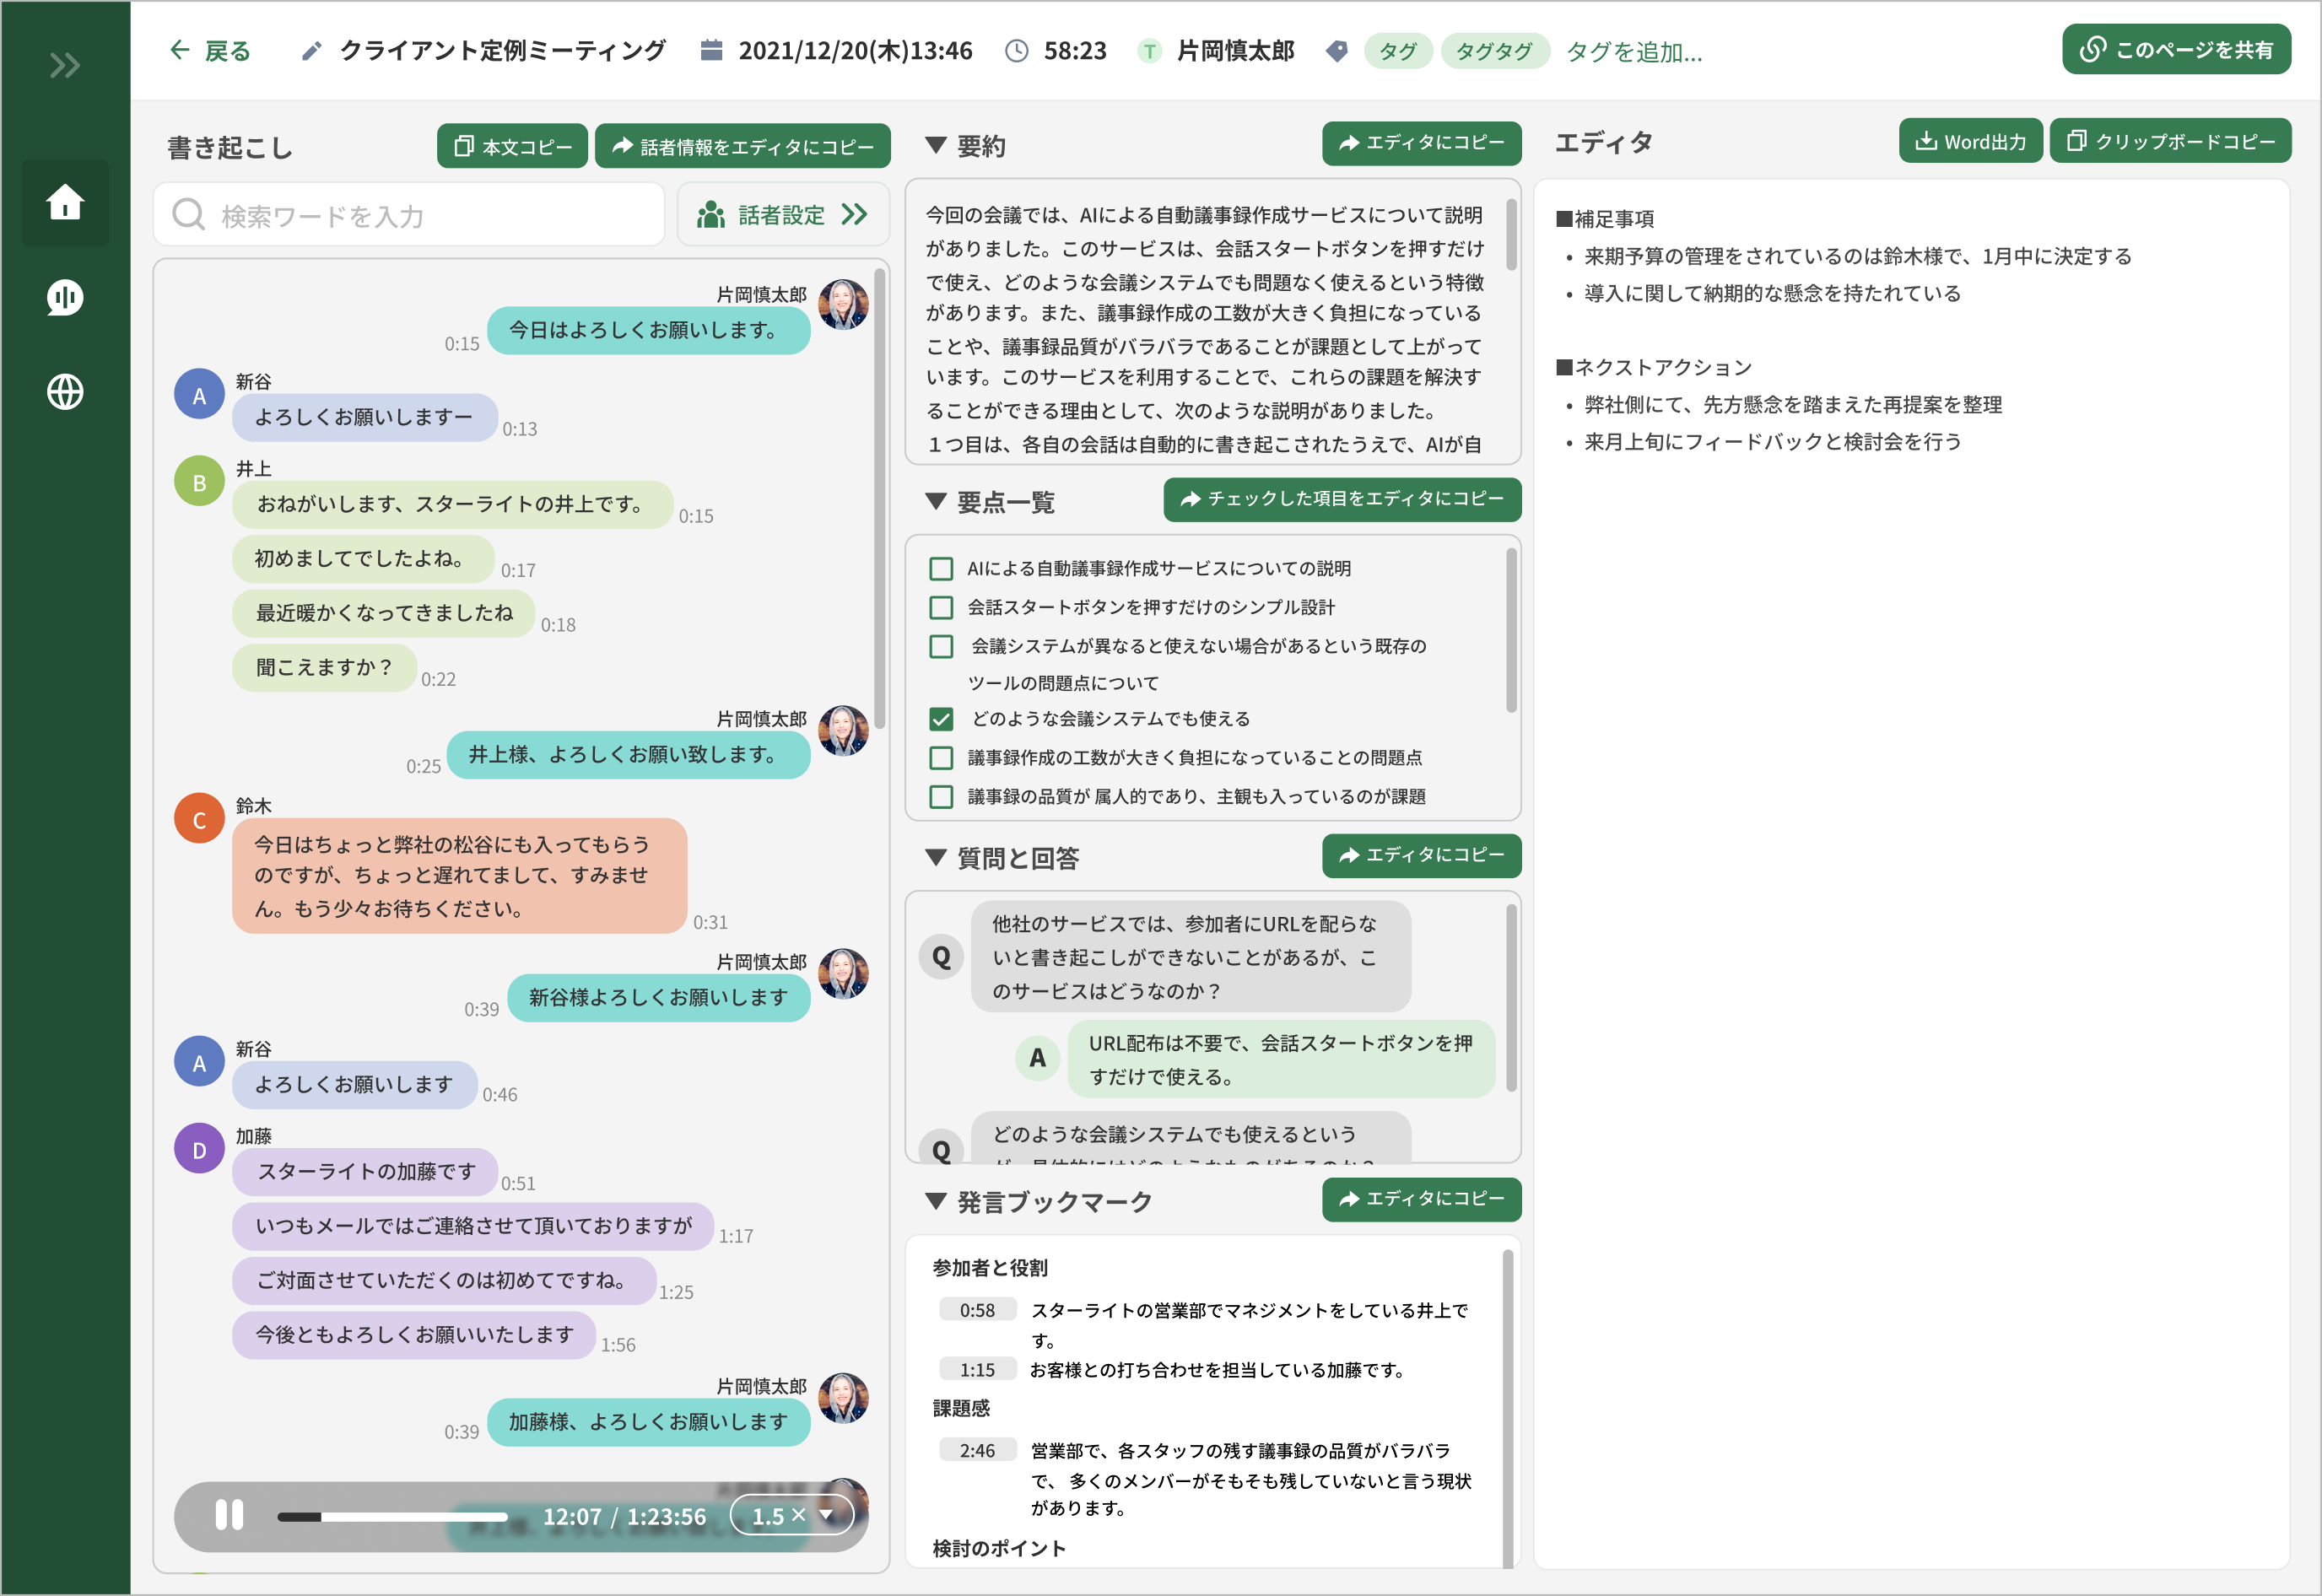Image resolution: width=2322 pixels, height=1596 pixels.
Task: Collapse the 要約 section triangle
Action: coord(936,145)
